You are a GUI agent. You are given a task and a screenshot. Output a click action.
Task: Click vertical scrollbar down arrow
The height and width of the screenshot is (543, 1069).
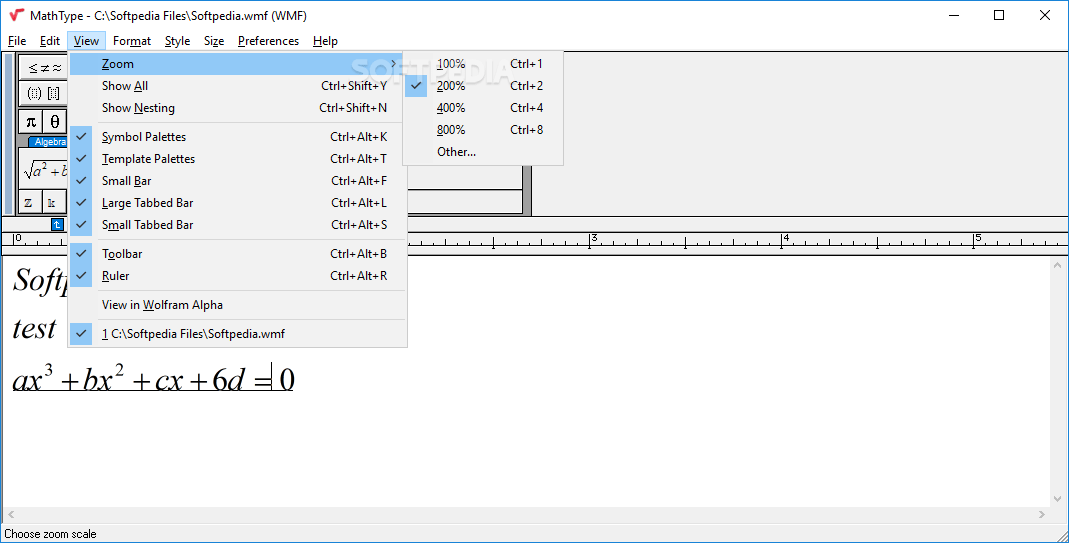pos(1058,499)
